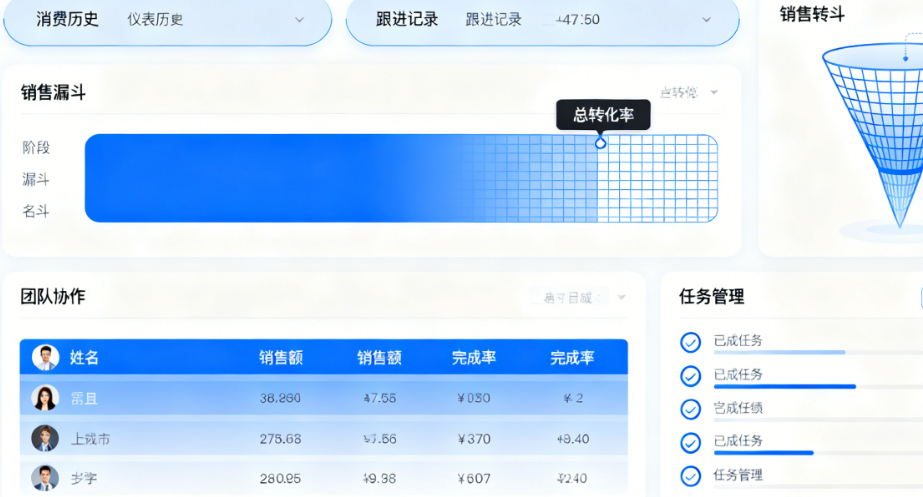923x497 pixels.
Task: Click the 阶段 label beside funnel bar
Action: [36, 147]
